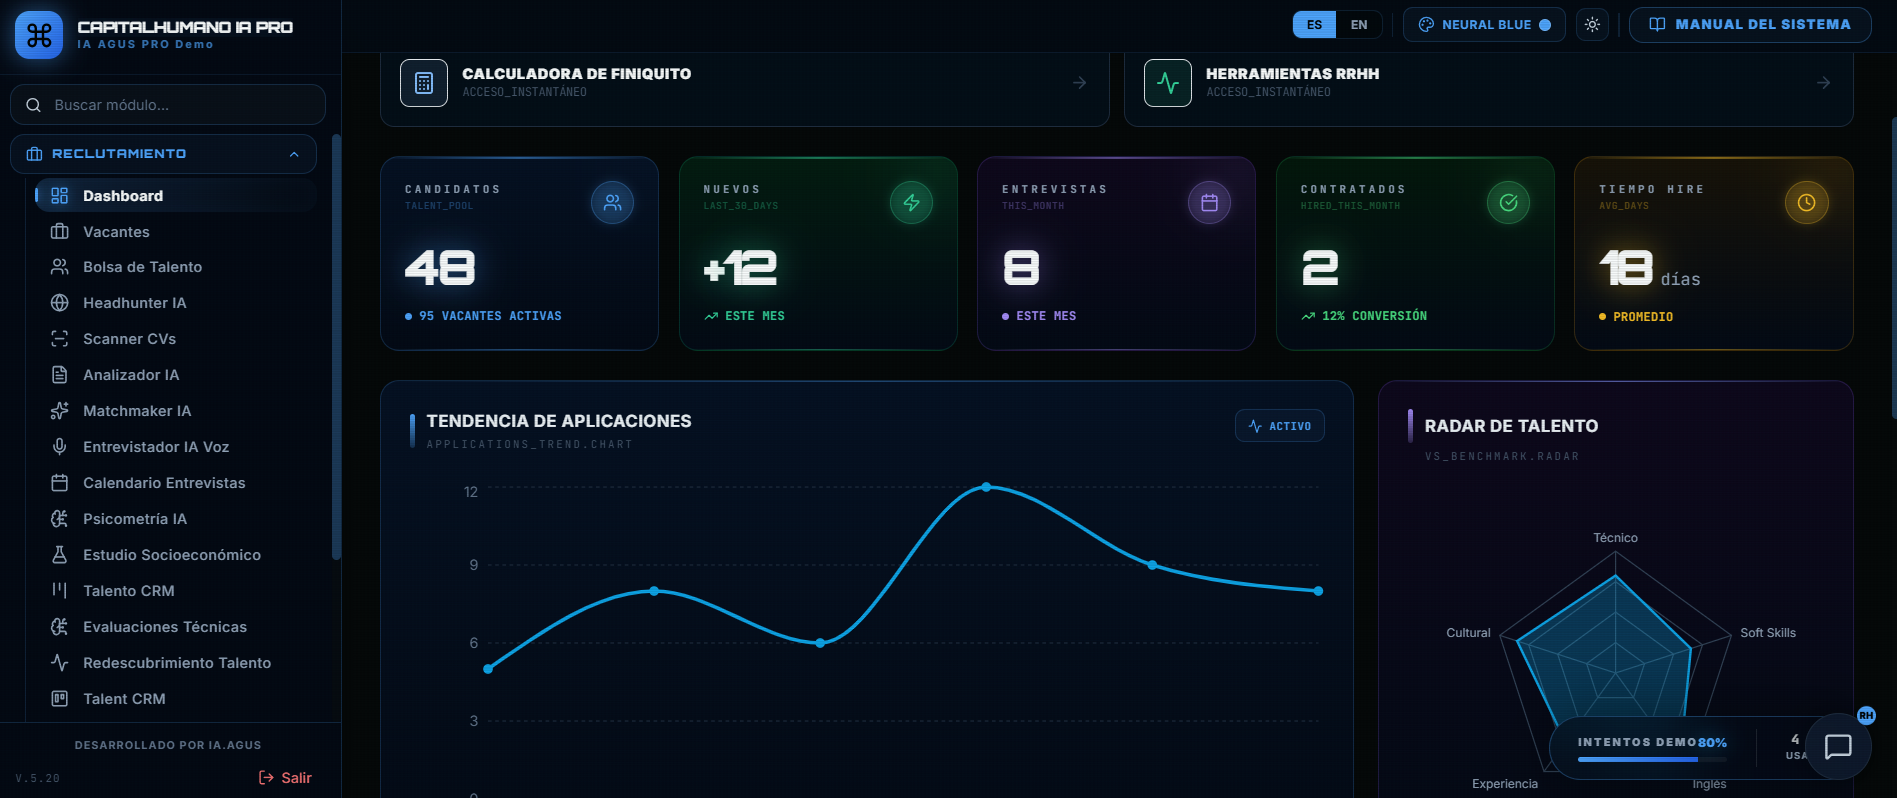Click the Psicometría IA brain icon

pyautogui.click(x=60, y=519)
